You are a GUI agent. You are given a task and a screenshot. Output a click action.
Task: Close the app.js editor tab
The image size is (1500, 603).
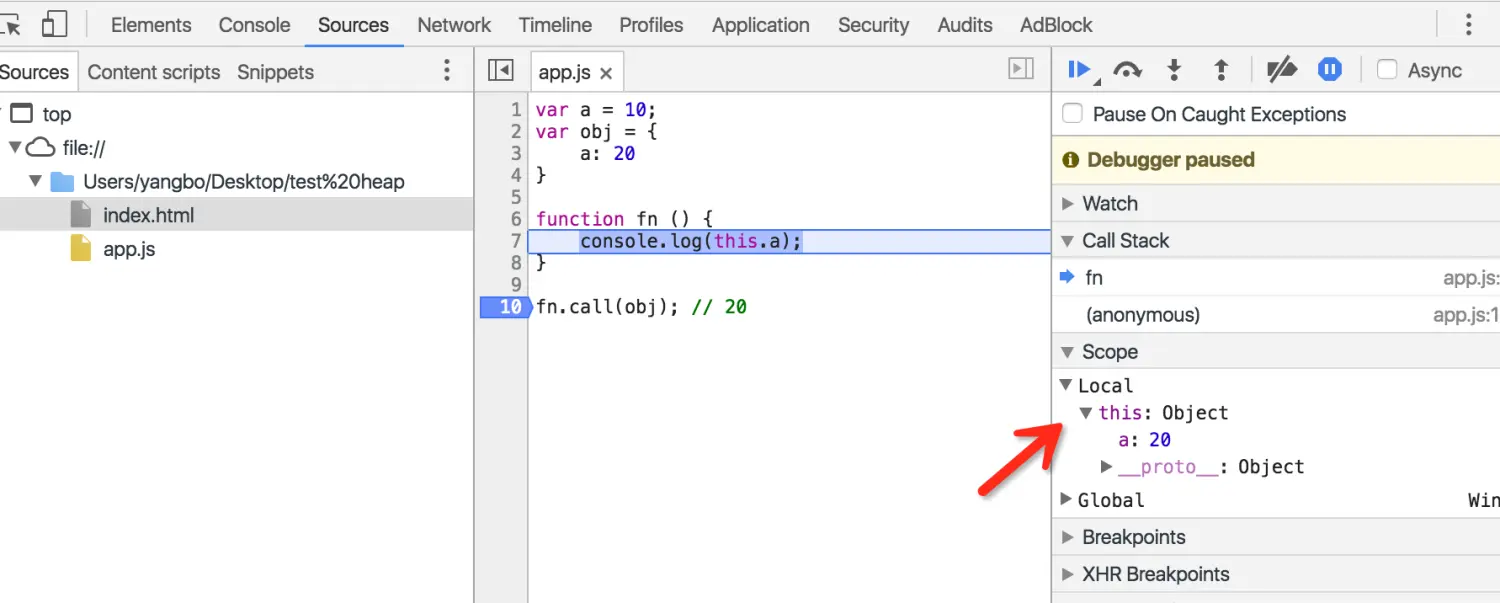pos(606,73)
